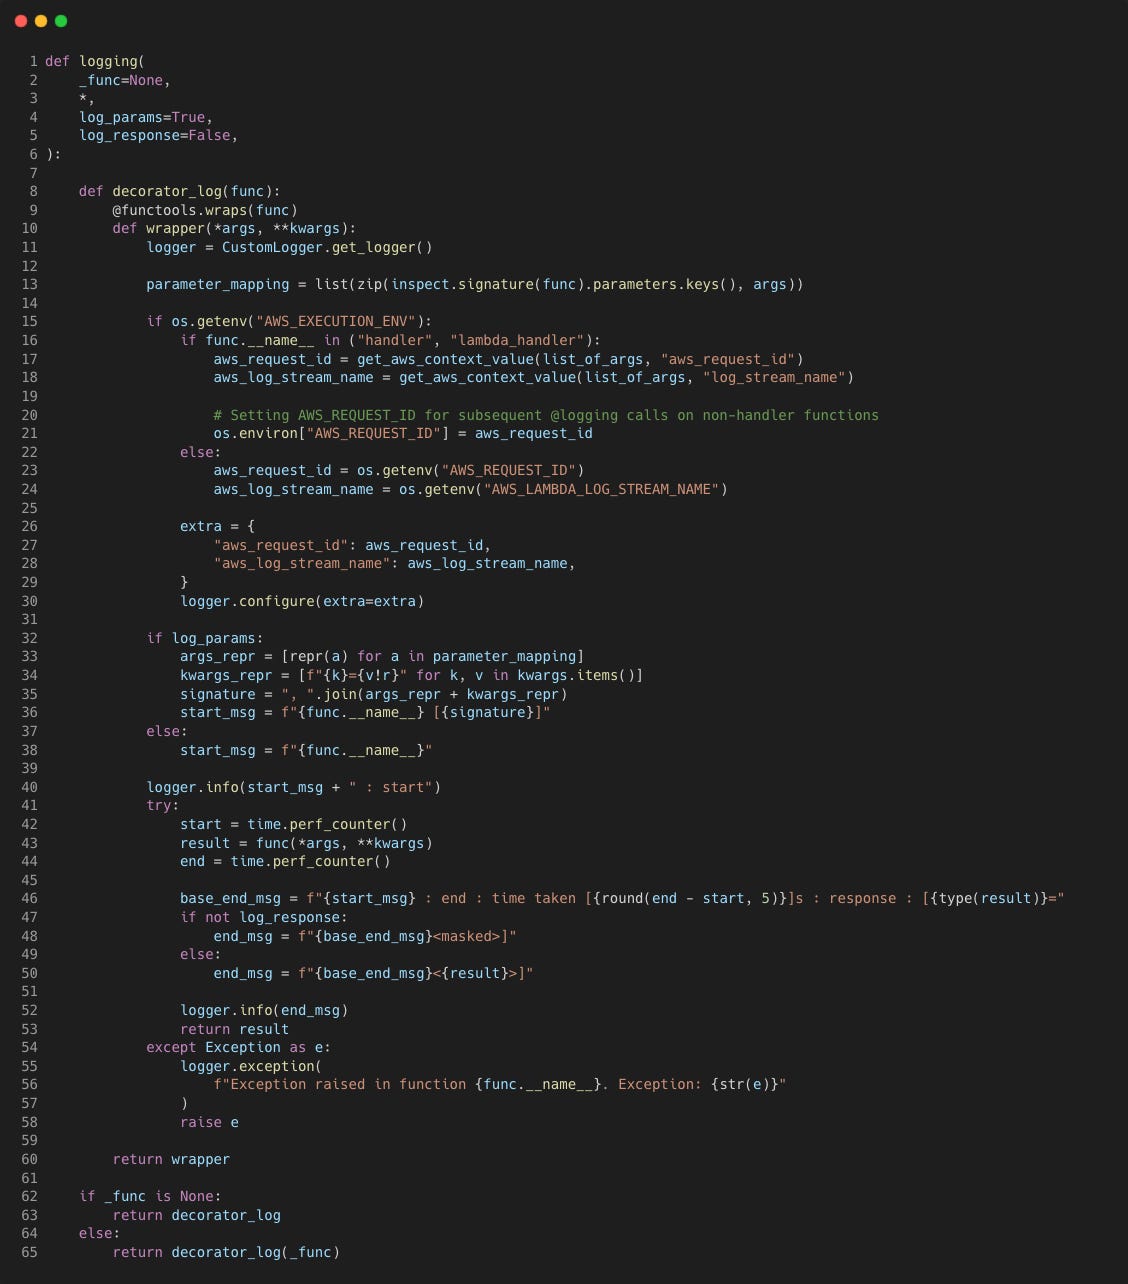Click the 'kwargs_repr = [f"{k}={v!r}"' line
This screenshot has height=1284, width=1128.
(x=411, y=675)
